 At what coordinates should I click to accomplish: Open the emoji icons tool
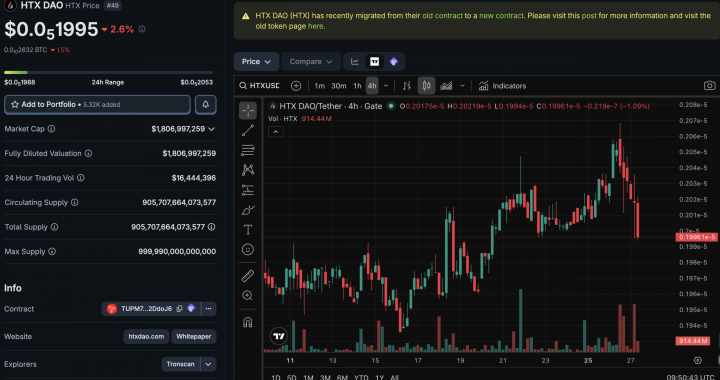coord(248,249)
